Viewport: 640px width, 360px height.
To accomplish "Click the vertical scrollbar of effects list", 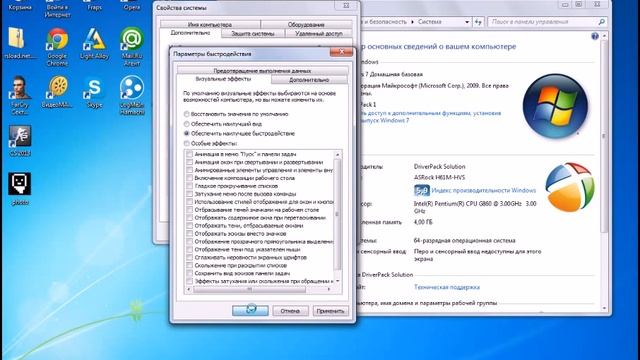I will (338, 214).
